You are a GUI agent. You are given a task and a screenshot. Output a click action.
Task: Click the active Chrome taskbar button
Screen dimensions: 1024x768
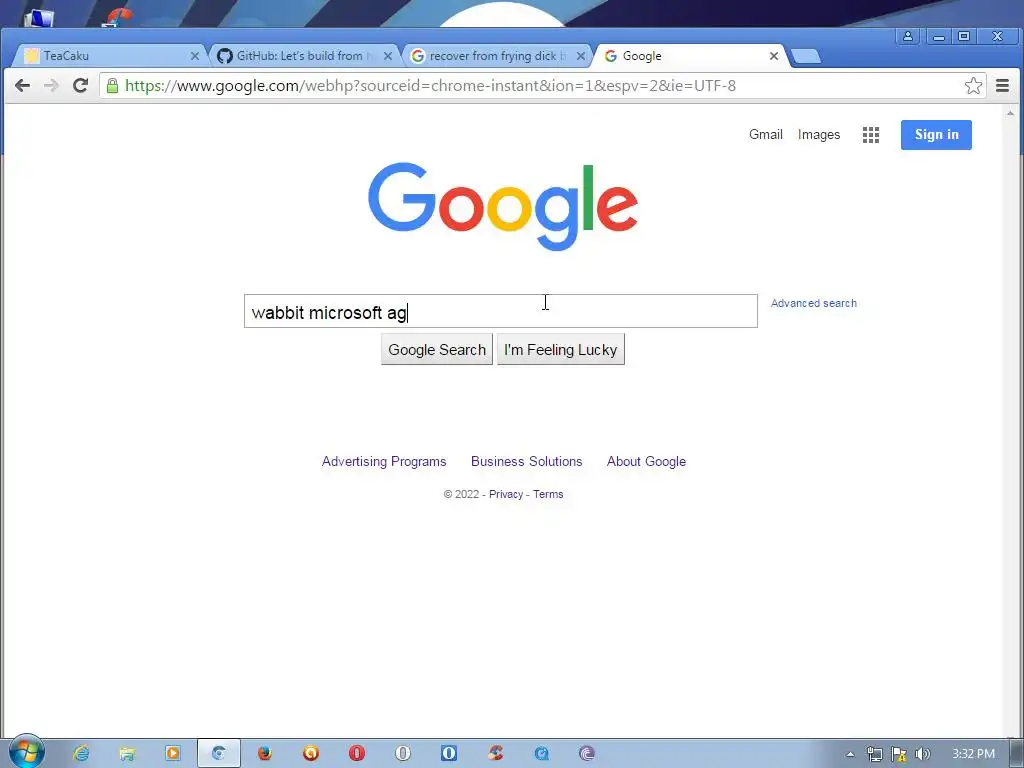(x=219, y=754)
